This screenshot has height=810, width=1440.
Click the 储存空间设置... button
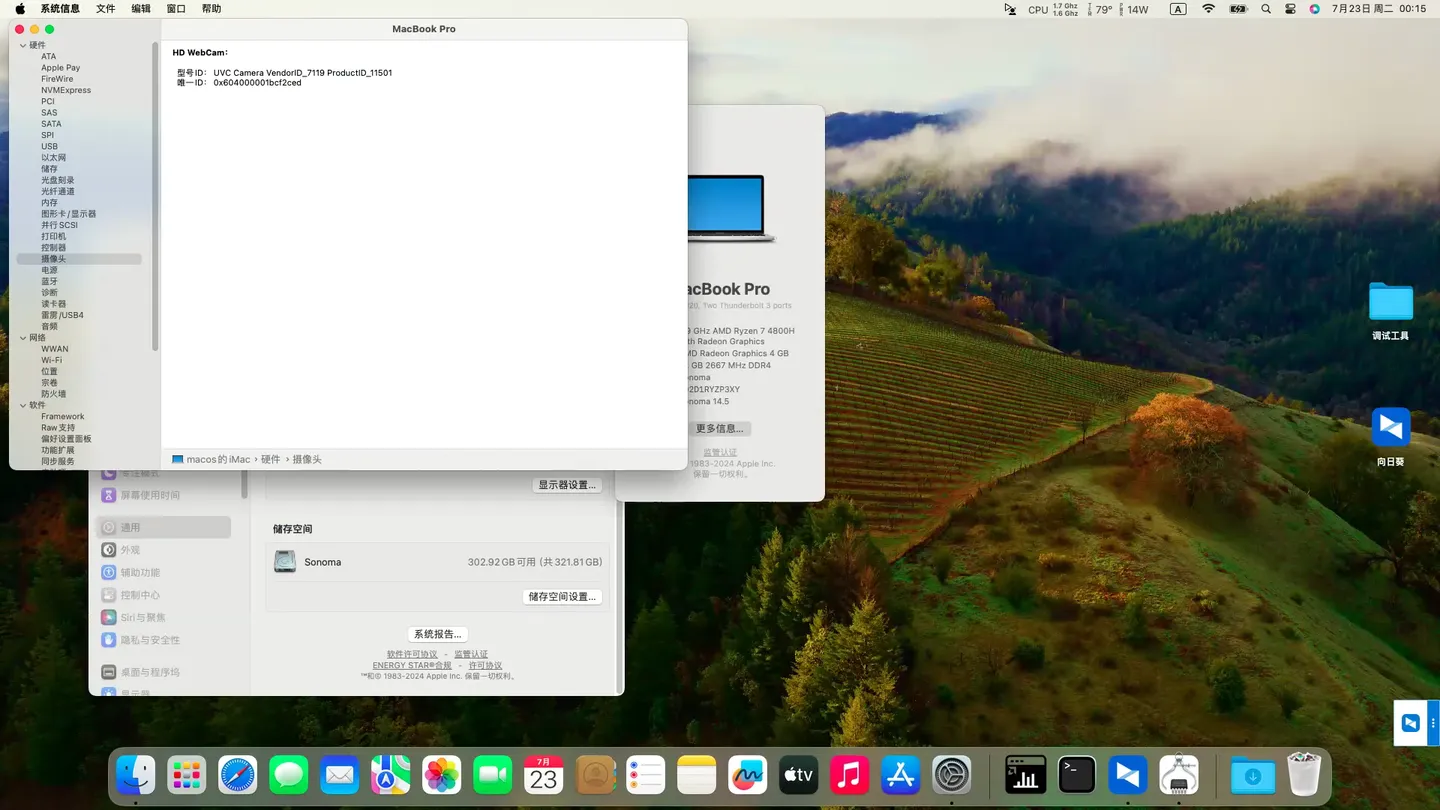tap(562, 597)
